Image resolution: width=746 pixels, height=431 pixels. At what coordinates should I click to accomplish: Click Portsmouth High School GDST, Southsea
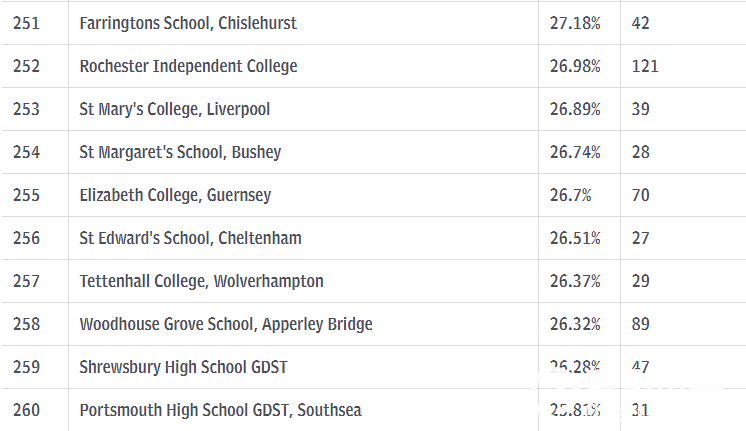(x=220, y=410)
